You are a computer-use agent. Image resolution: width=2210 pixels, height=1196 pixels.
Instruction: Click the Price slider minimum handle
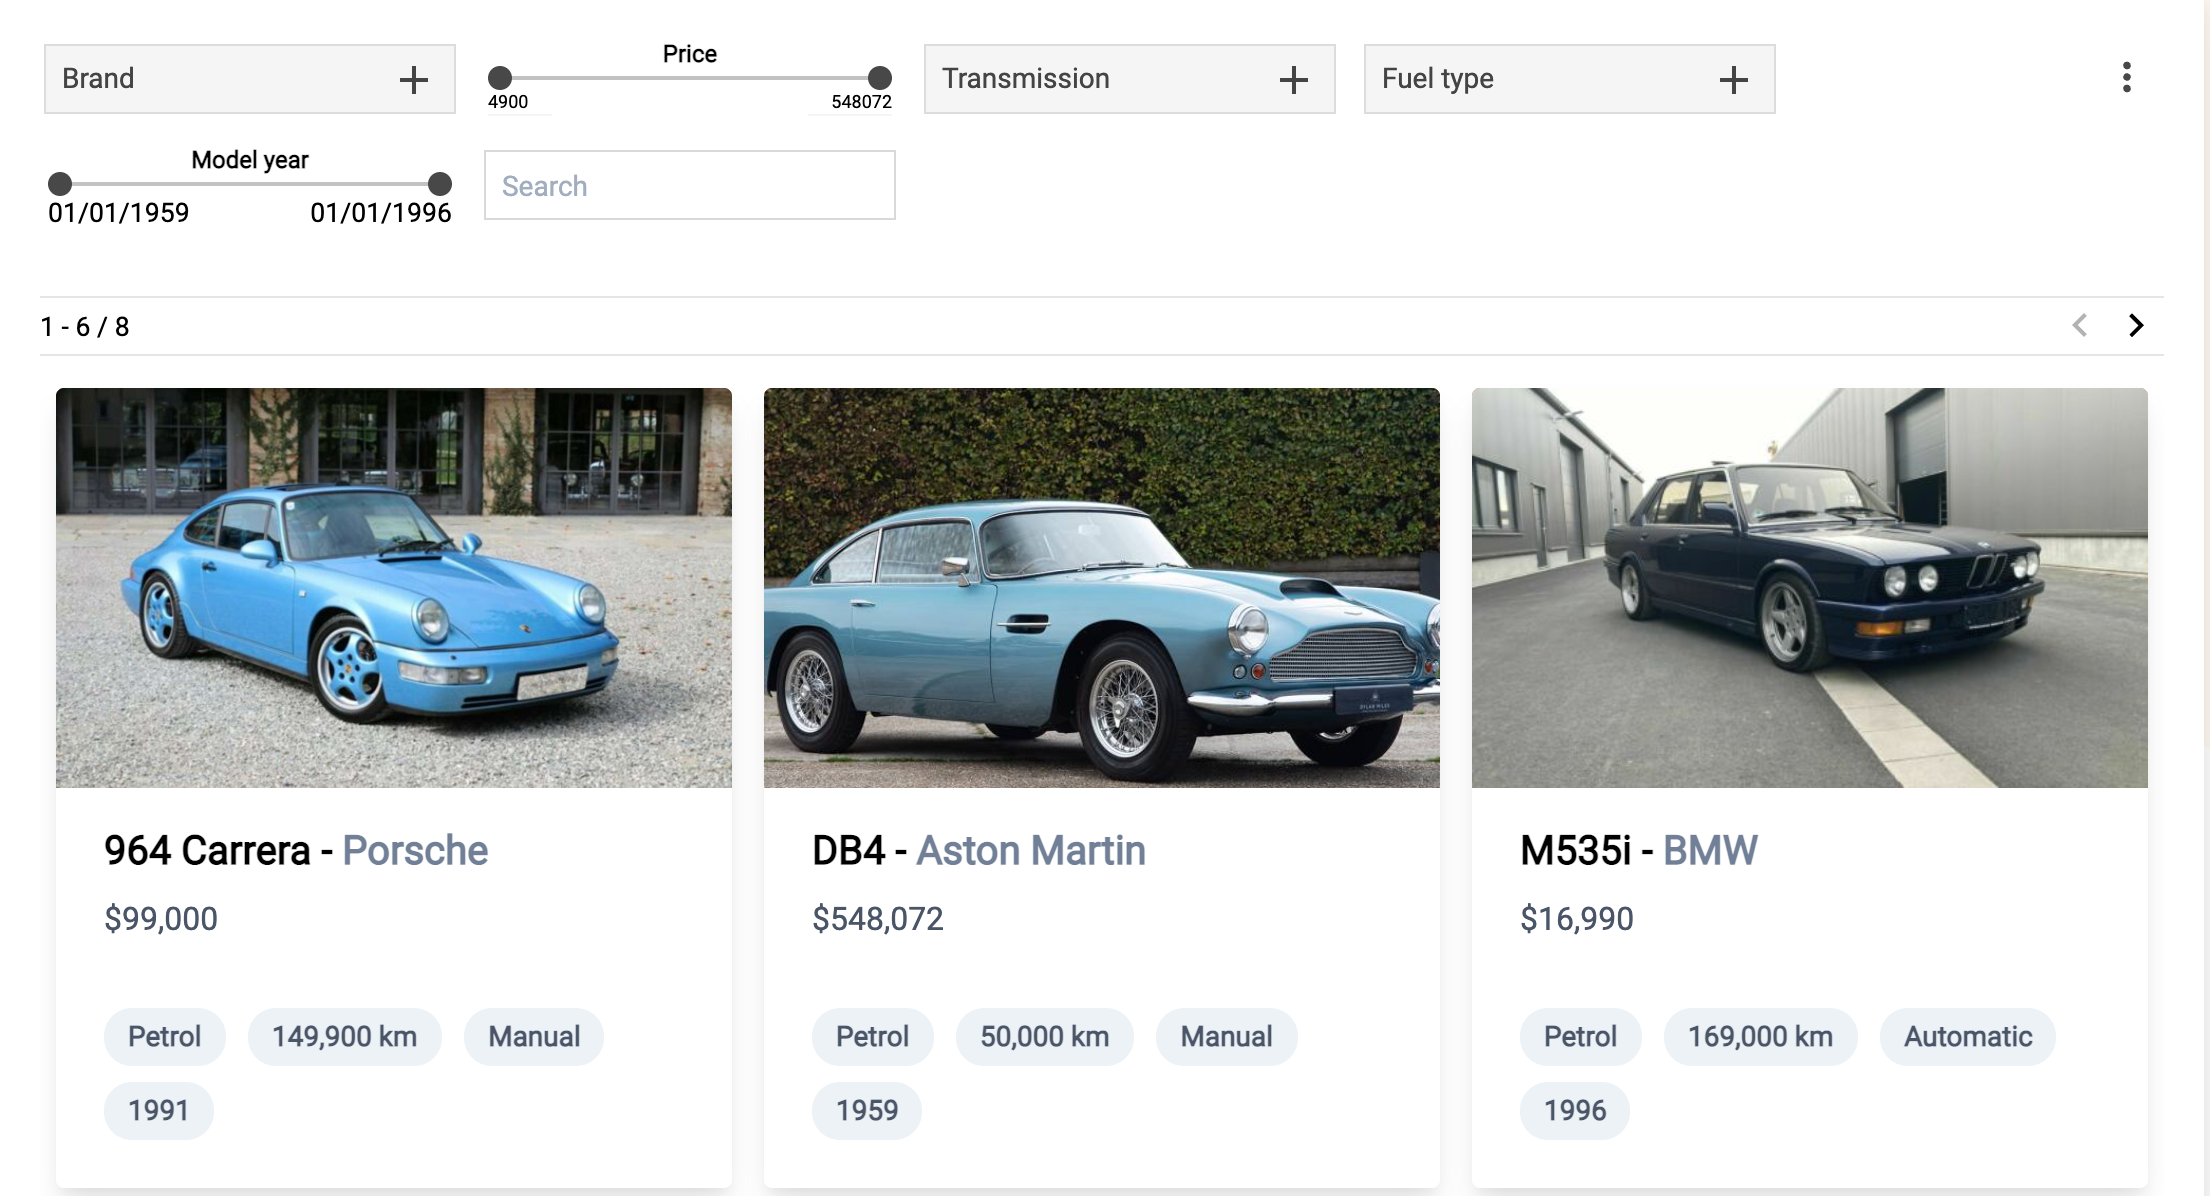coord(500,78)
